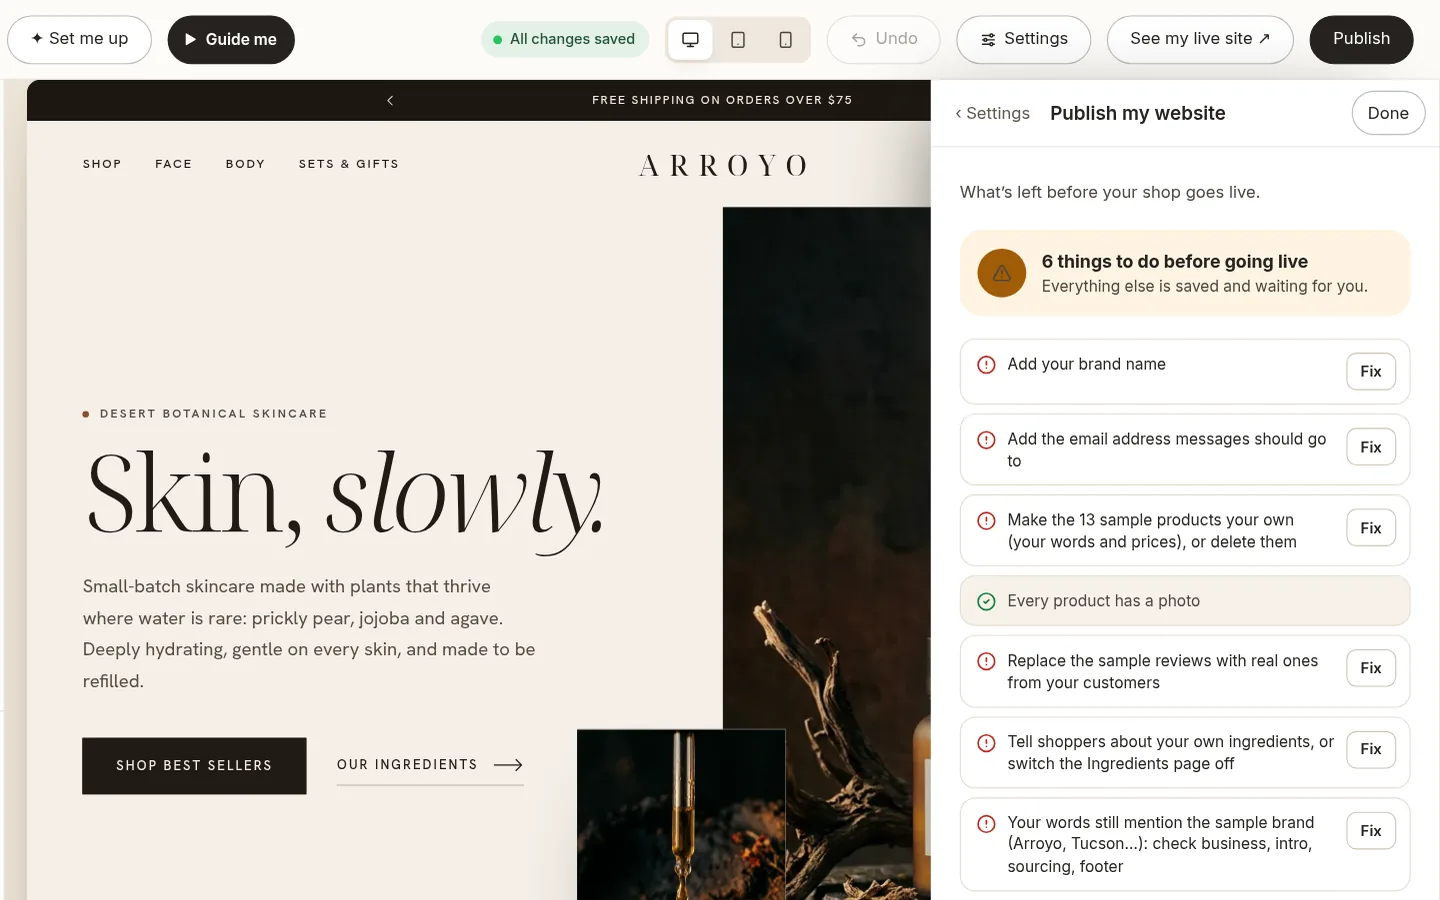Click Done to close publish panel

click(1388, 114)
